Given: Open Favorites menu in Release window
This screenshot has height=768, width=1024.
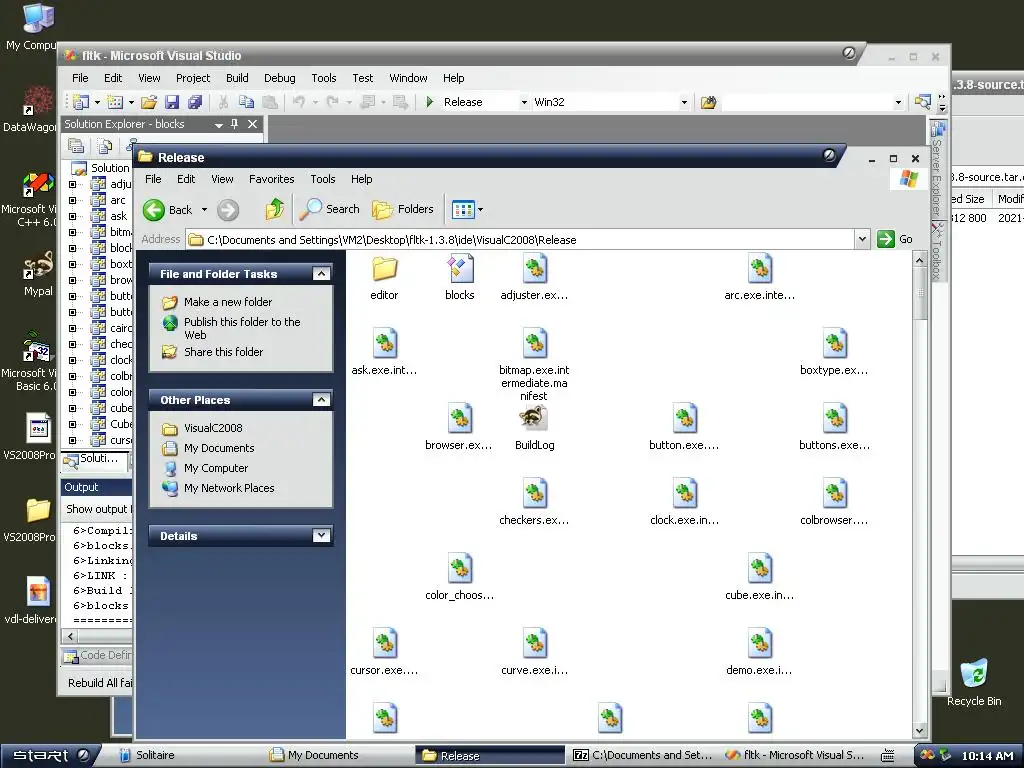Looking at the screenshot, I should tap(271, 179).
